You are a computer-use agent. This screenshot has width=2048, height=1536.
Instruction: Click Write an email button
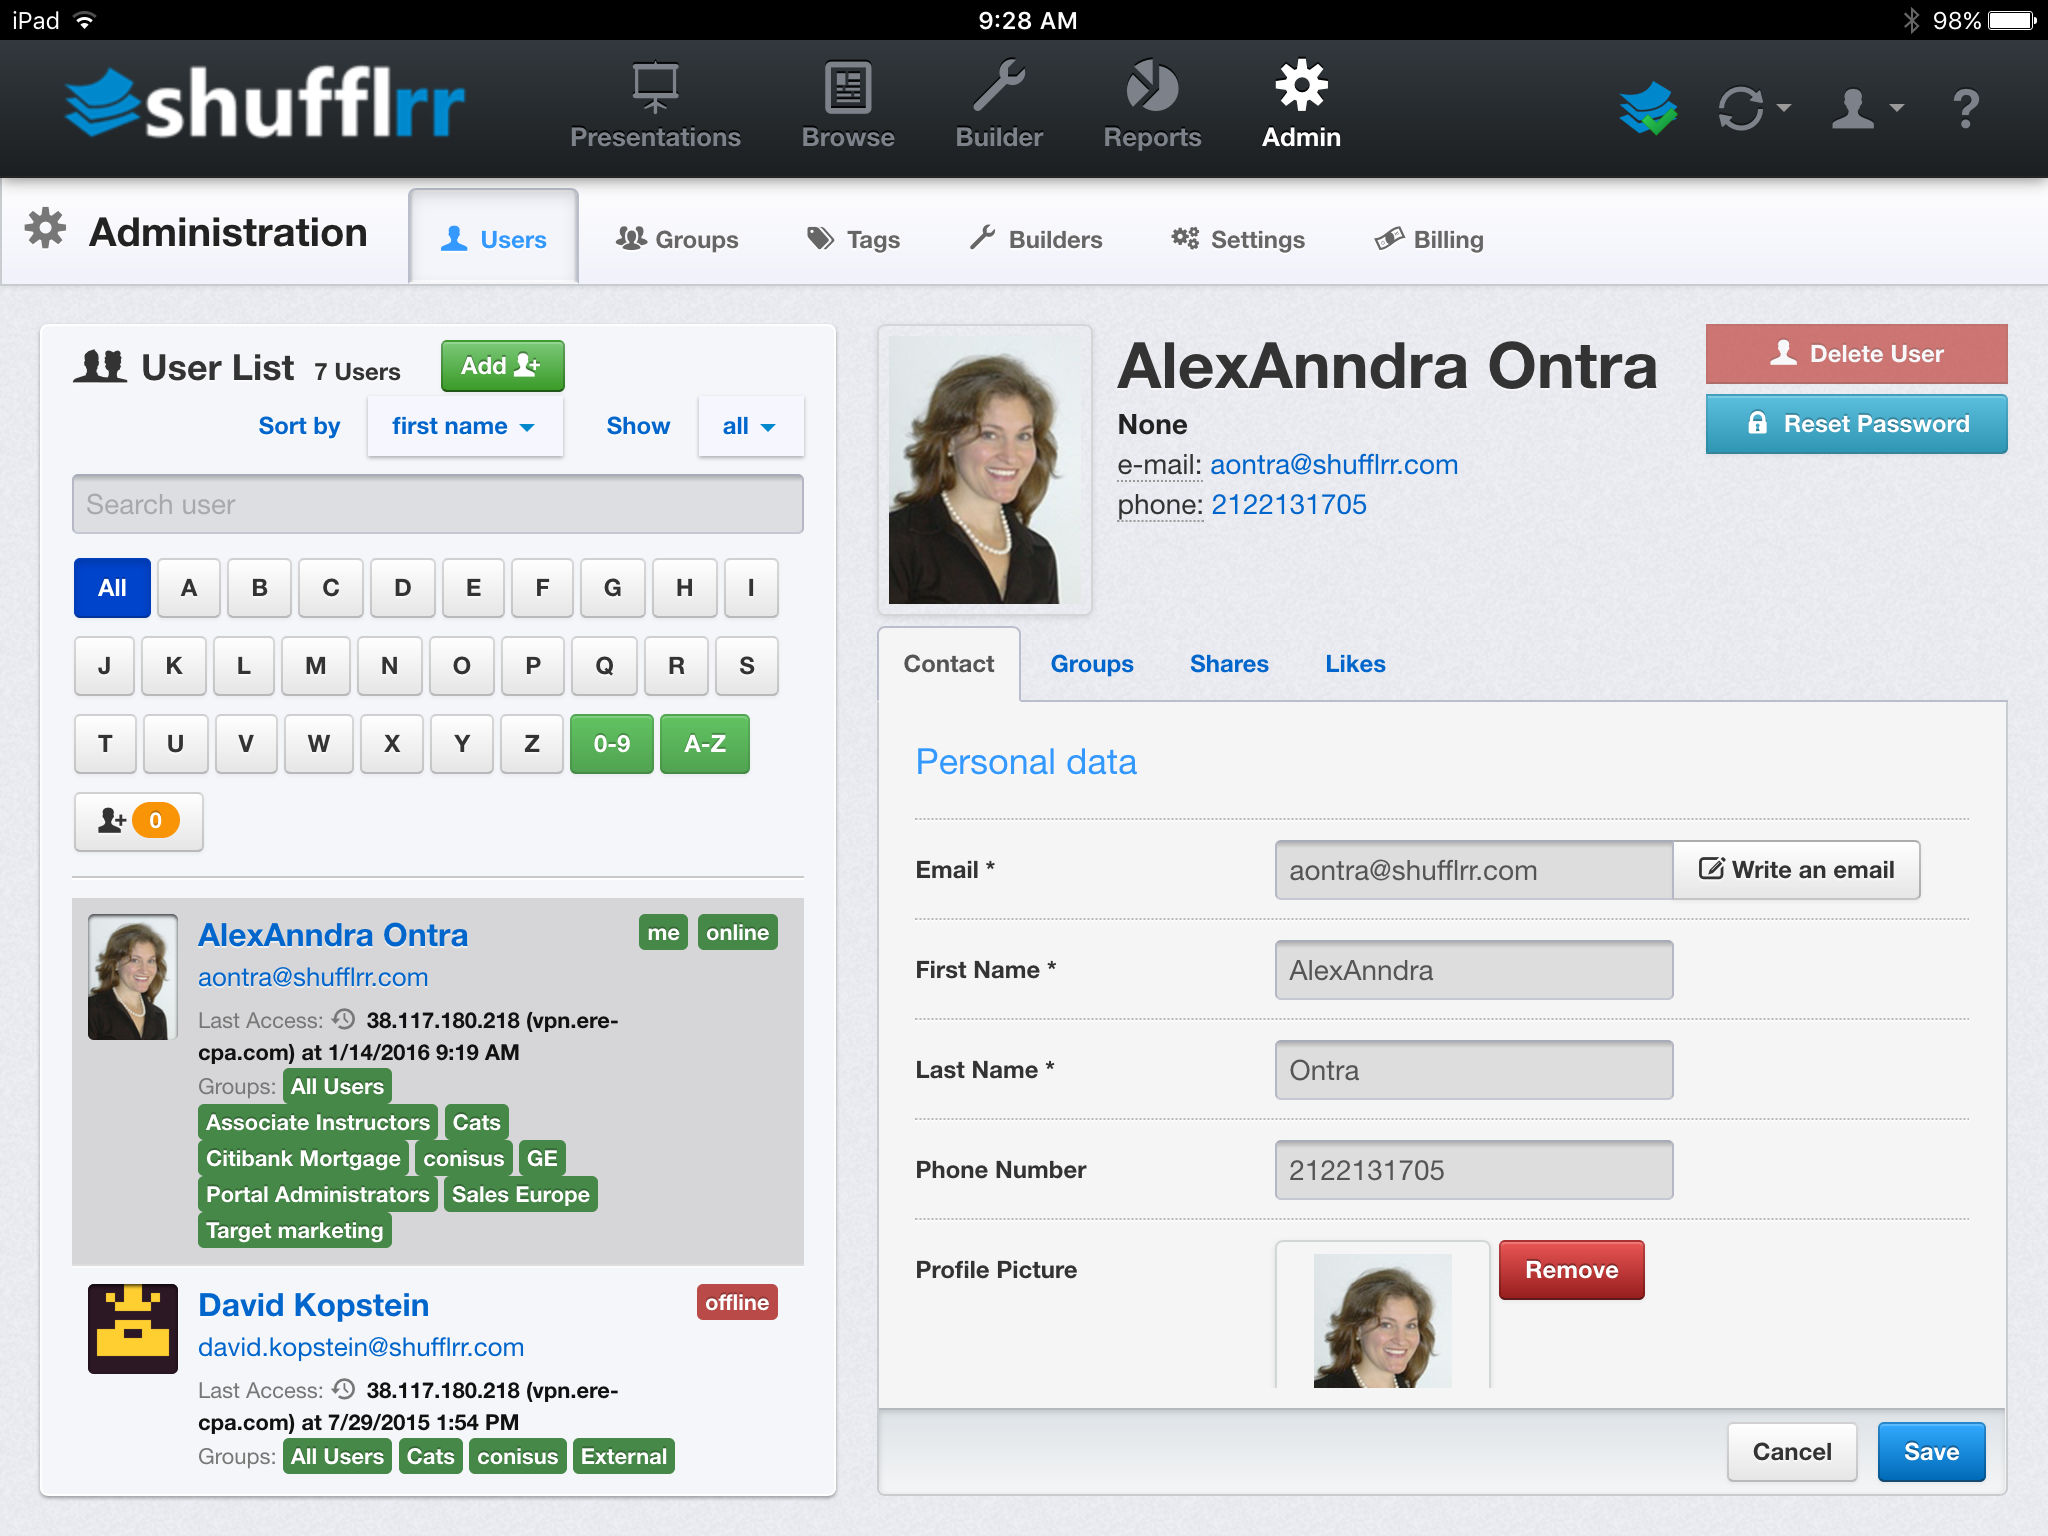[x=1796, y=870]
